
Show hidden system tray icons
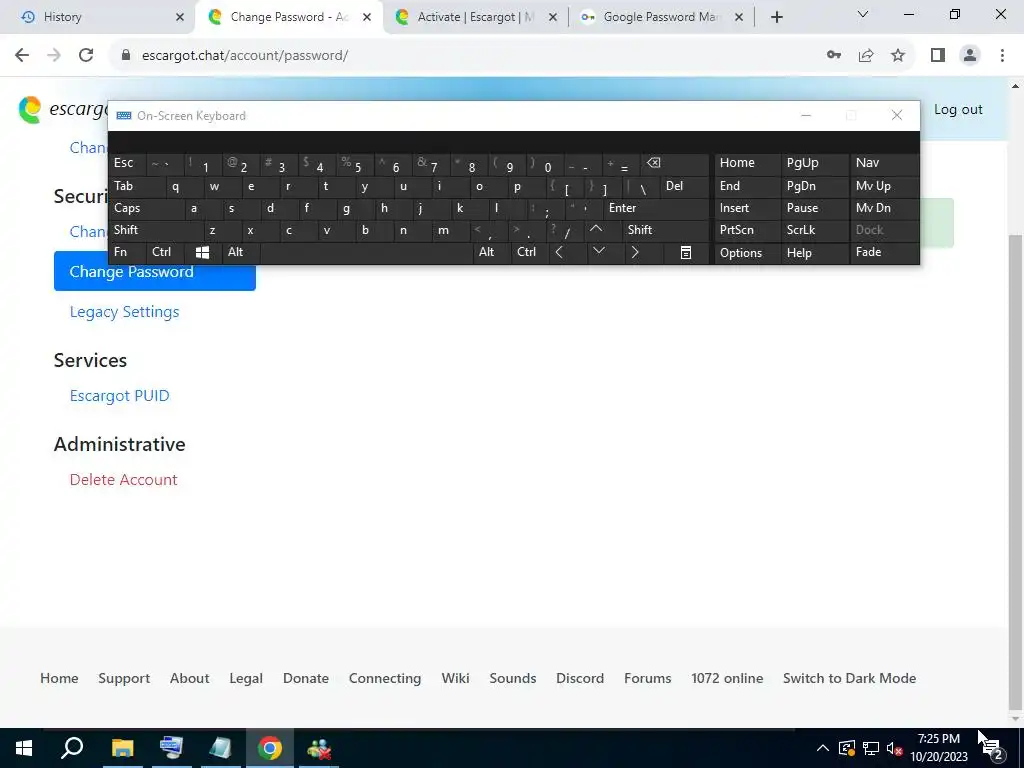(x=823, y=748)
